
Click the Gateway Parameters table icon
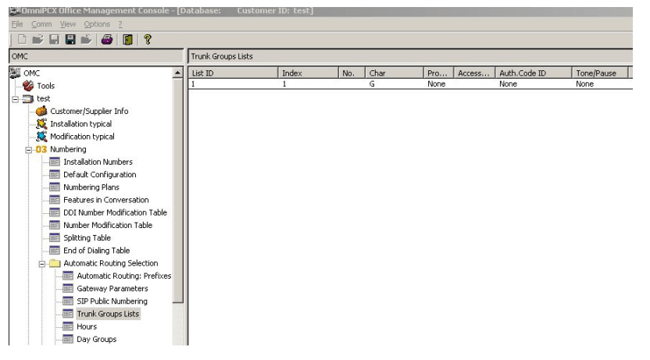(x=68, y=288)
